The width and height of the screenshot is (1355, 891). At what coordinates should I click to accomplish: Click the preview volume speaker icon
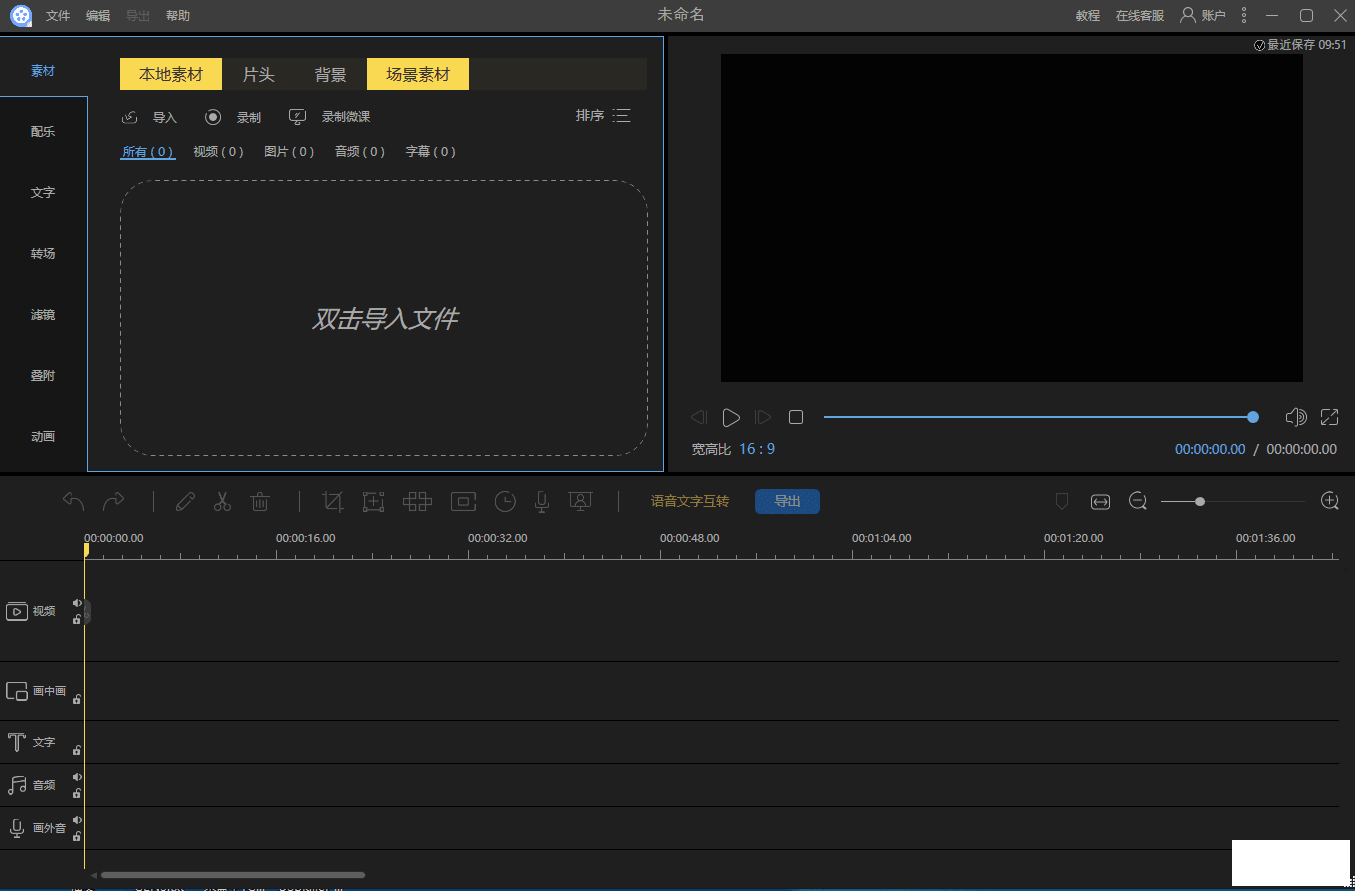pyautogui.click(x=1296, y=417)
